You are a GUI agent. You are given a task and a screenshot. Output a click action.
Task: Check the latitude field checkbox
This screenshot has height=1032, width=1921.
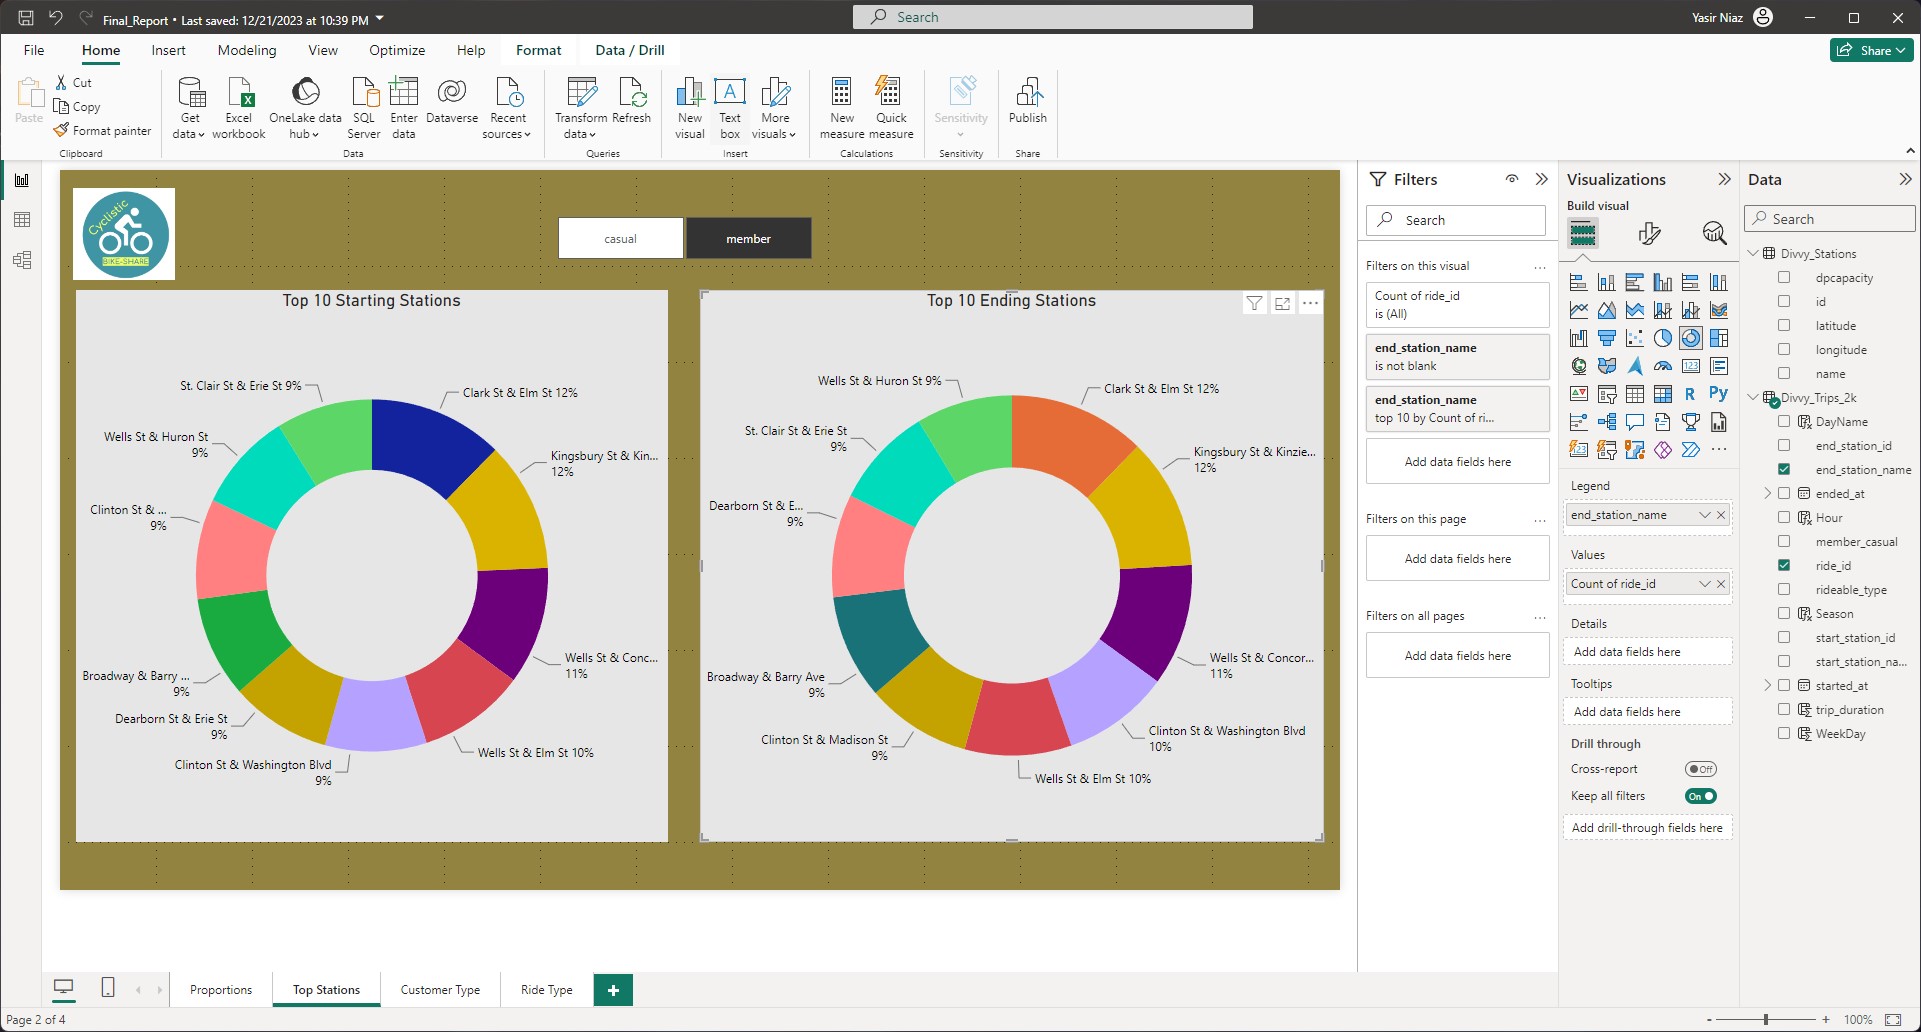coord(1784,325)
